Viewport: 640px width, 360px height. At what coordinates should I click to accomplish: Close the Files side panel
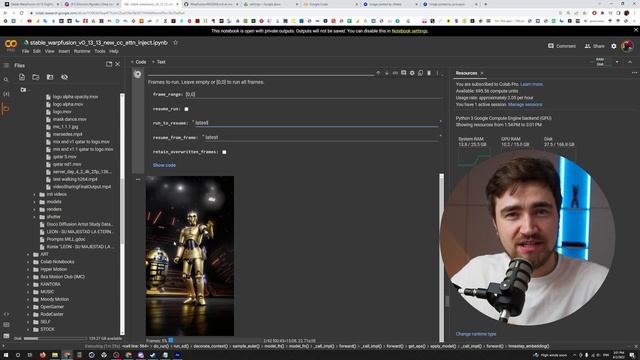pyautogui.click(x=118, y=64)
